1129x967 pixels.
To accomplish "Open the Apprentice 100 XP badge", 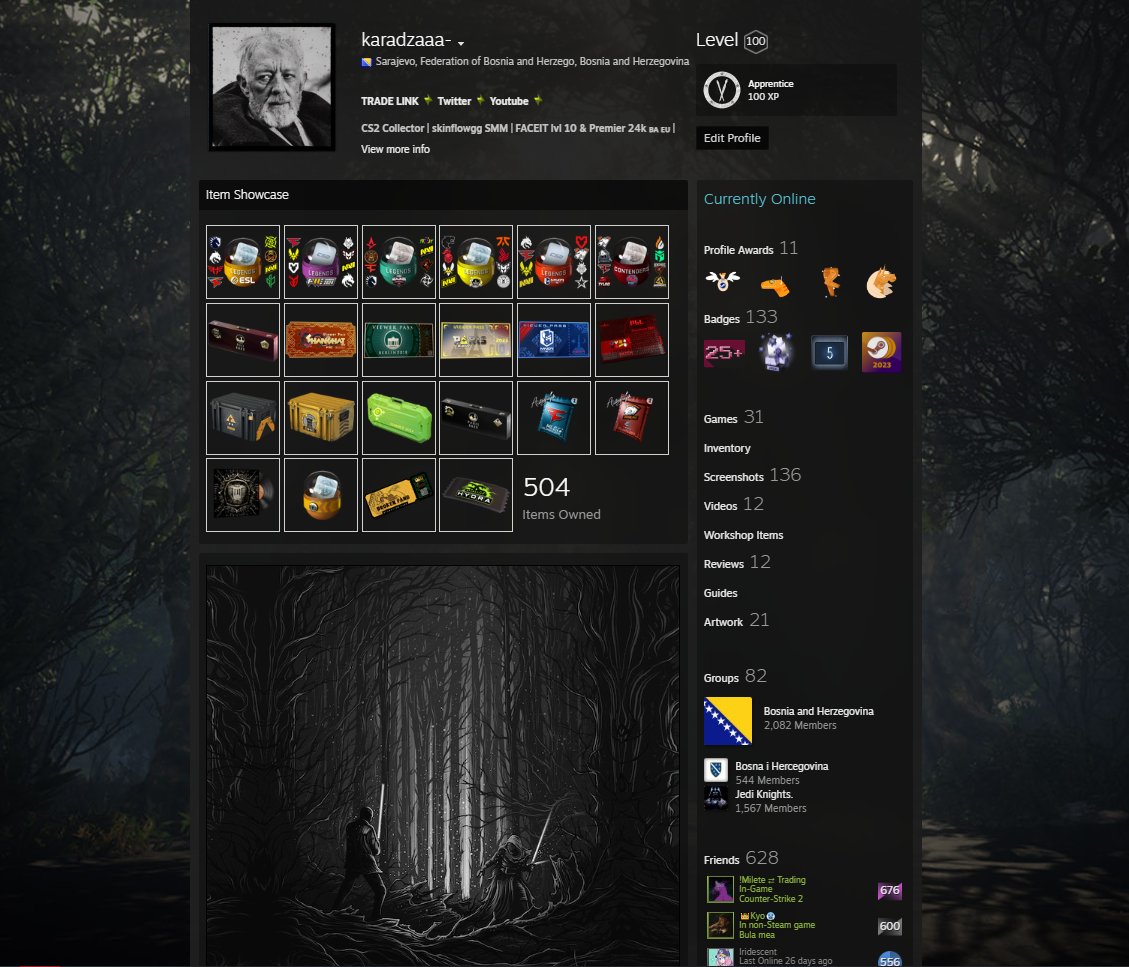I will click(796, 90).
